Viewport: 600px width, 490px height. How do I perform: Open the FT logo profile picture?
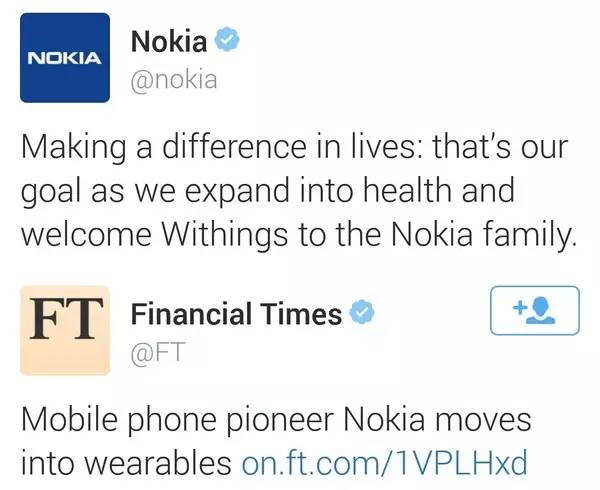64,332
